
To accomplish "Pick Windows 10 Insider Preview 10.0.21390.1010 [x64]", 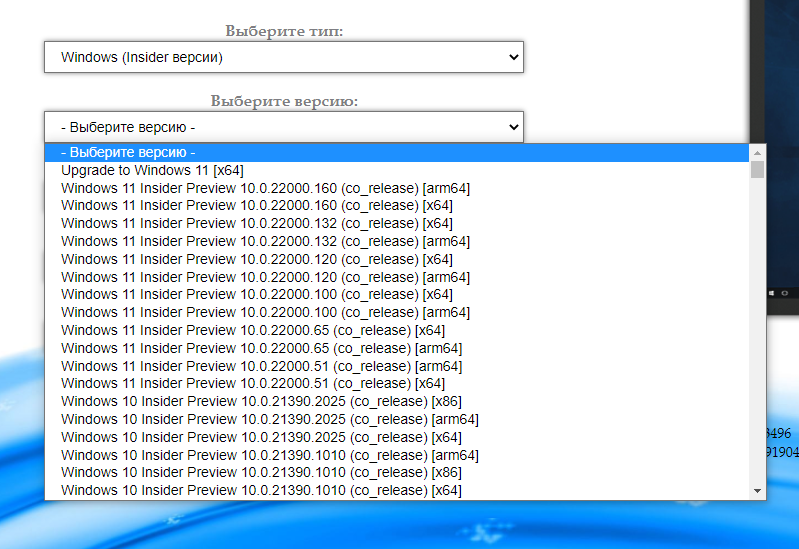I will click(x=396, y=490).
